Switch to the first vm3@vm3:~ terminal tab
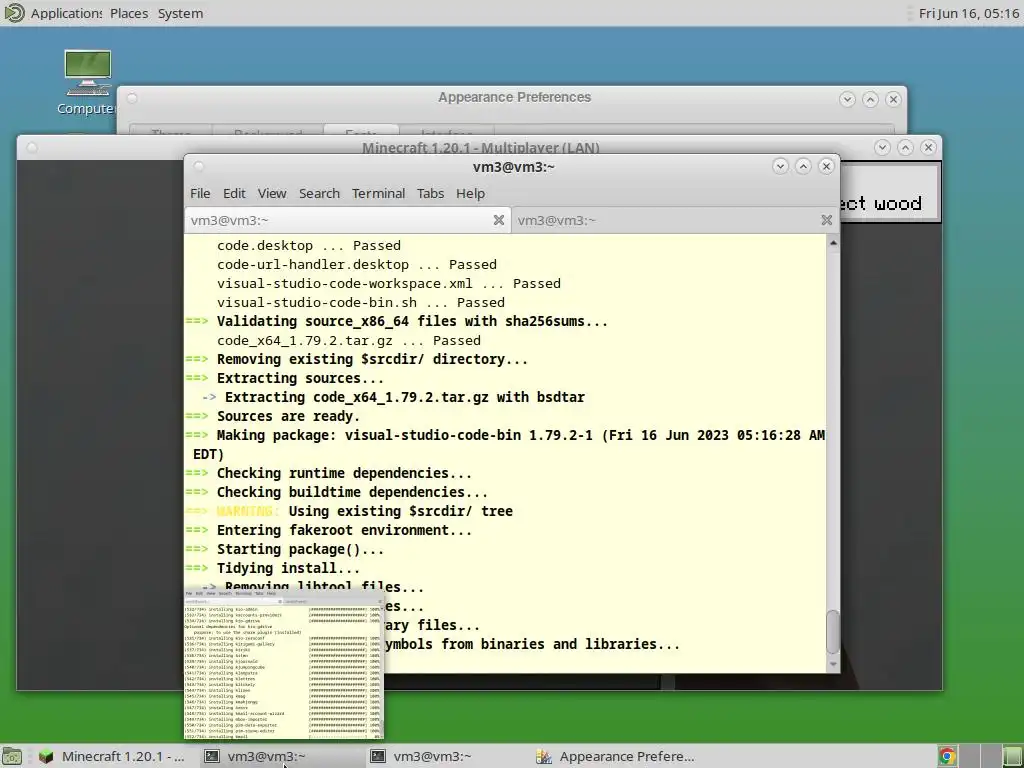The image size is (1024, 768). [347, 220]
